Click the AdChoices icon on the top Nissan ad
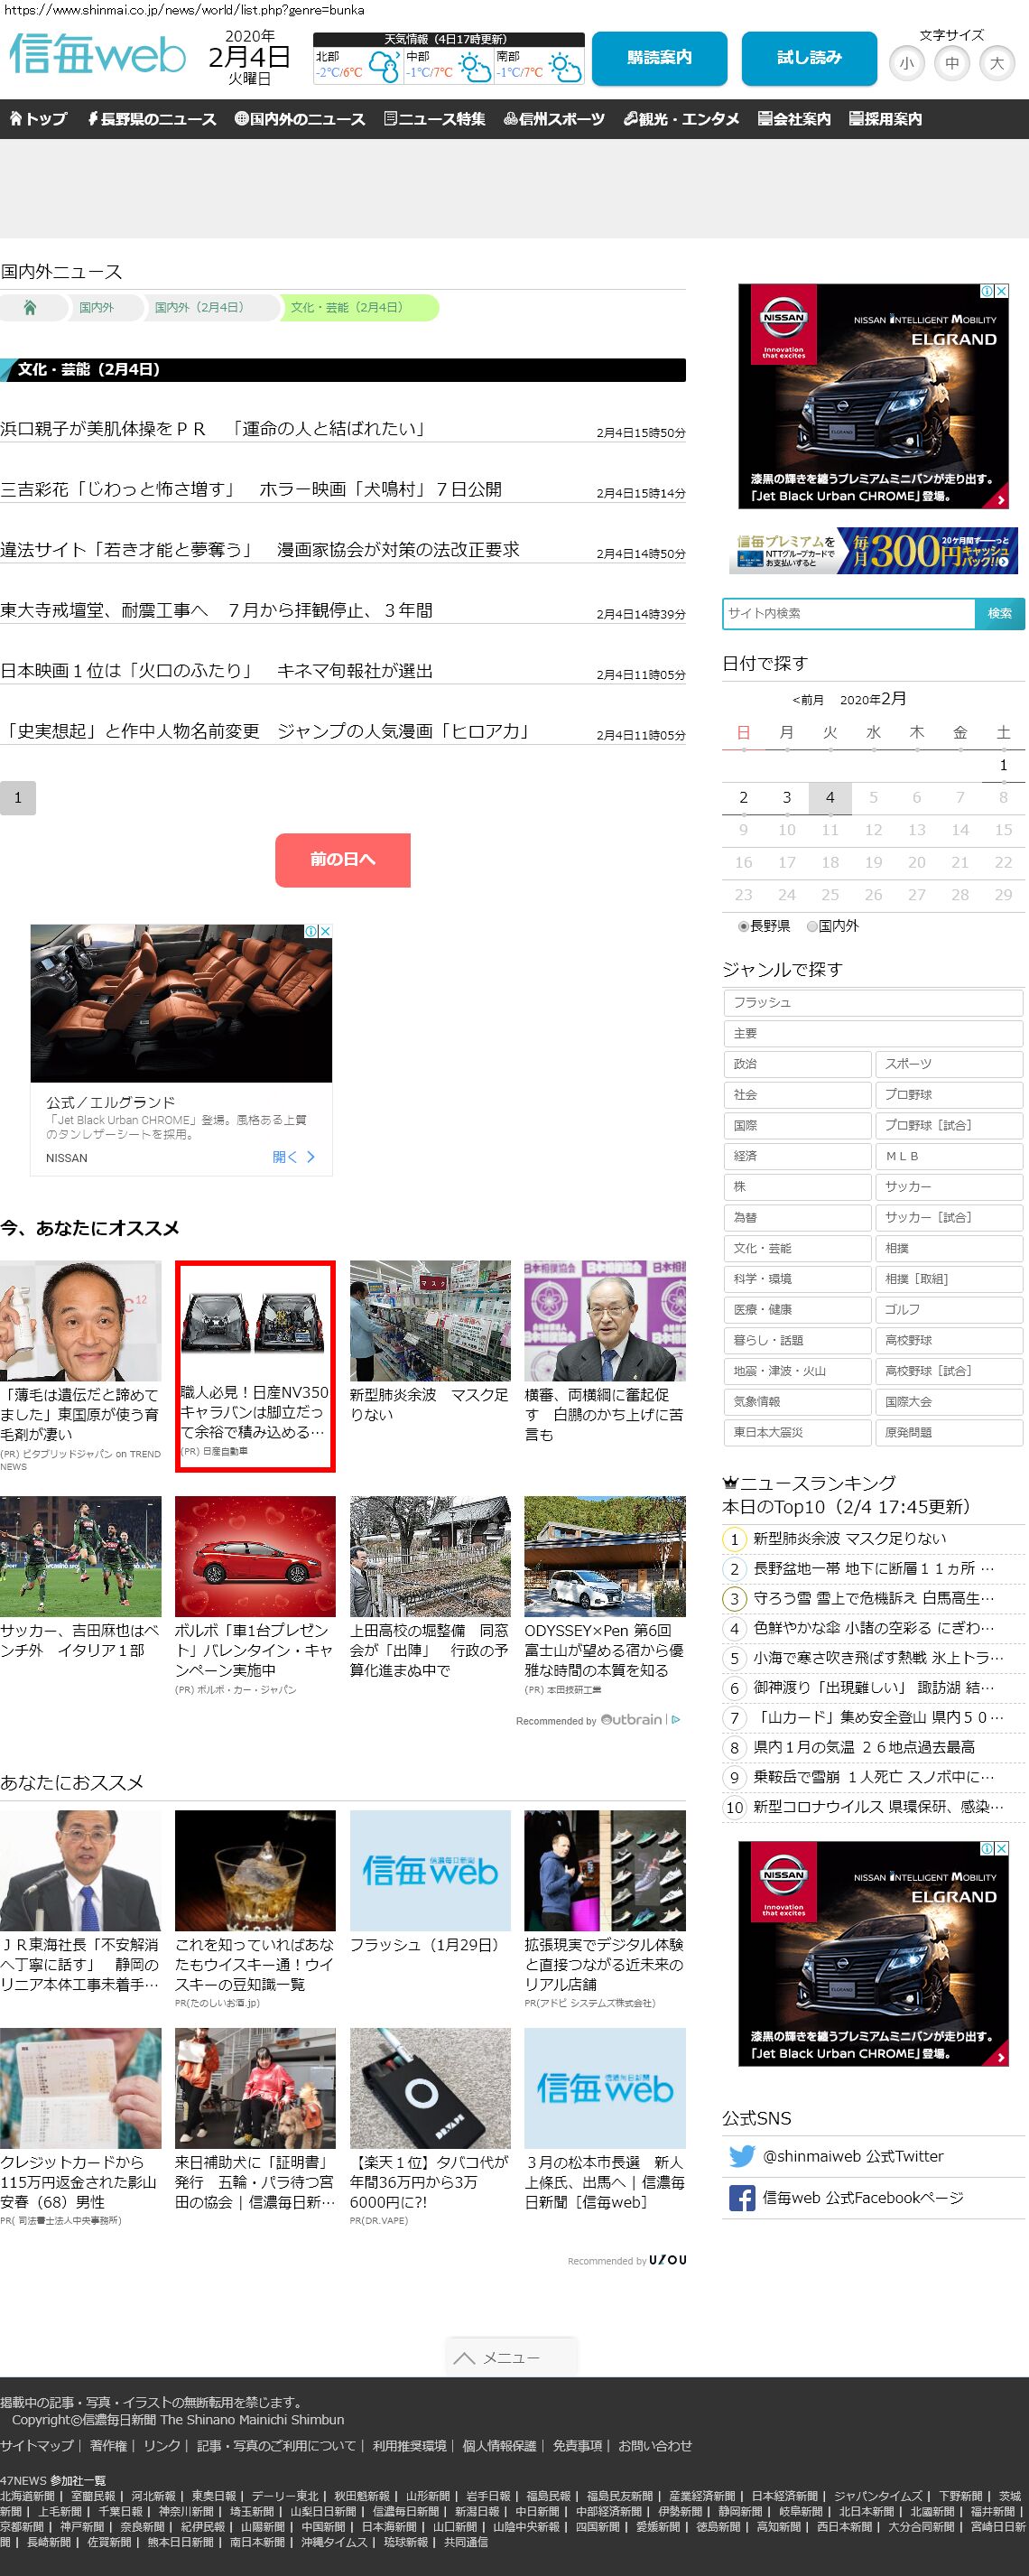 [x=986, y=291]
